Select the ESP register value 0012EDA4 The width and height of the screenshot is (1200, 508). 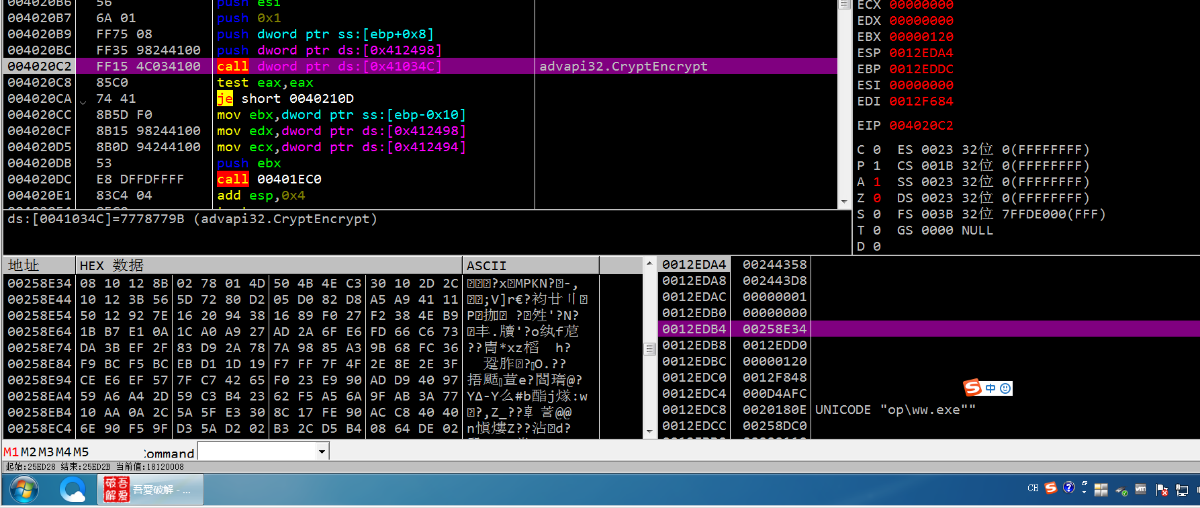[921, 53]
